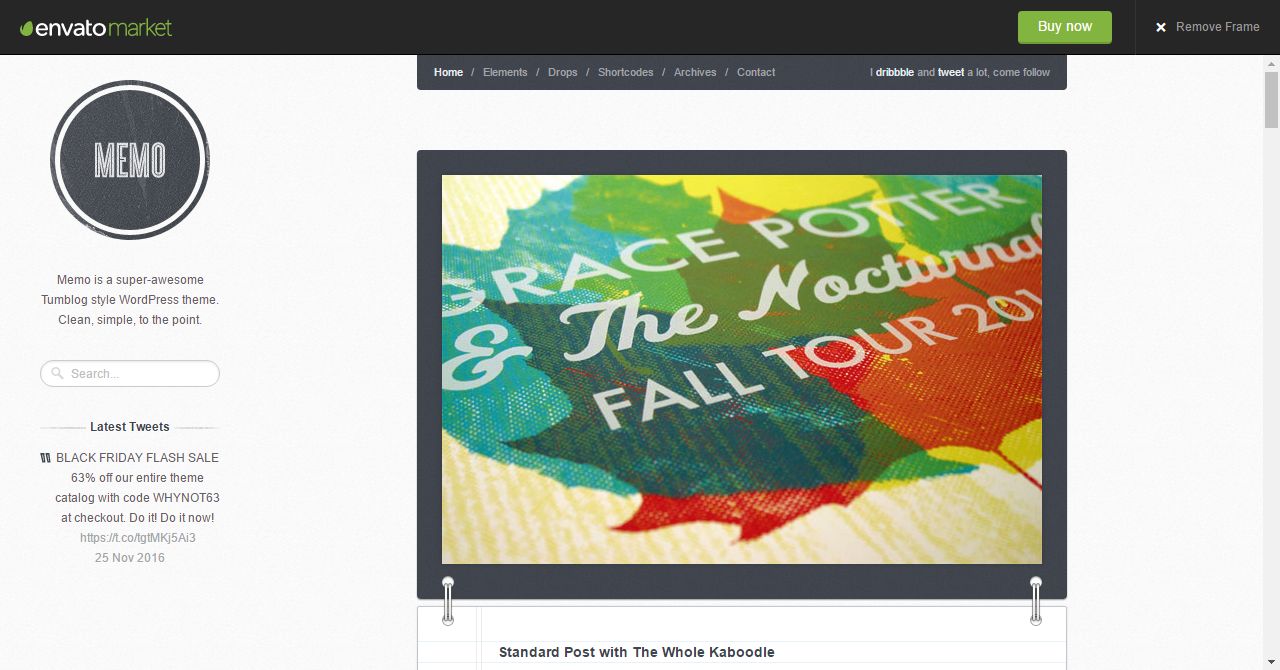Click the 'BLACK FRIDAY FLASH SALE' tweet text
The width and height of the screenshot is (1280, 670).
point(137,488)
